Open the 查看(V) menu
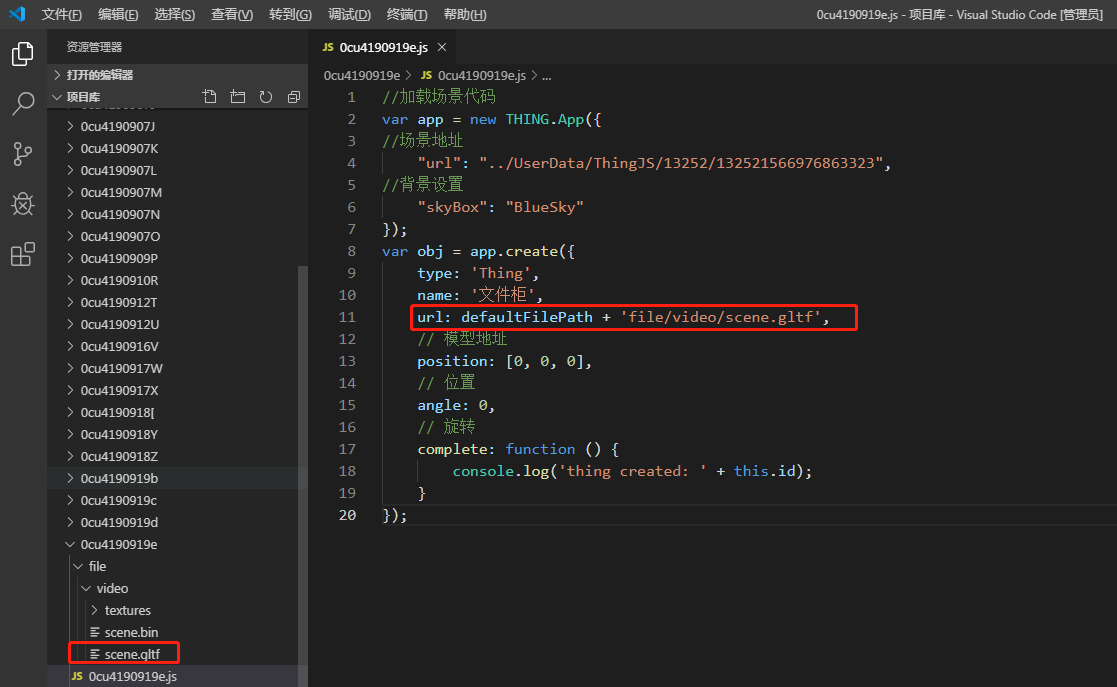 click(232, 14)
